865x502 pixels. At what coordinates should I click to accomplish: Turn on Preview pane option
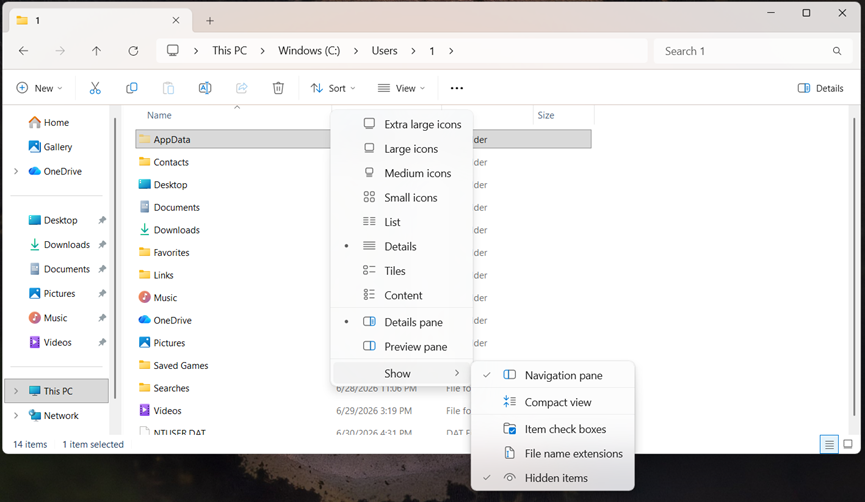(402, 346)
